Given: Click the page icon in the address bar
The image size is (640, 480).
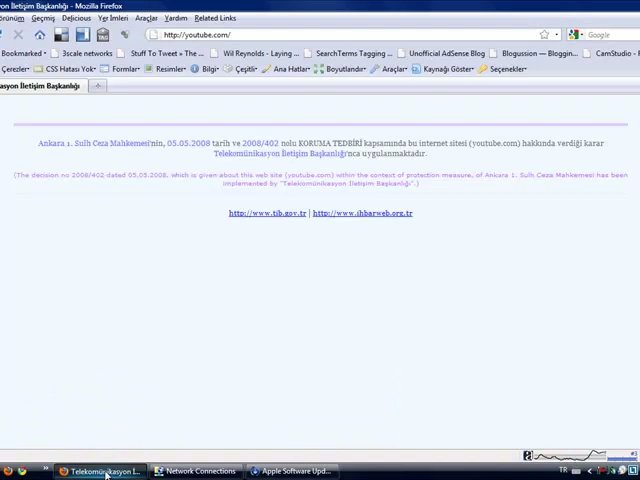Looking at the screenshot, I should click(x=153, y=35).
